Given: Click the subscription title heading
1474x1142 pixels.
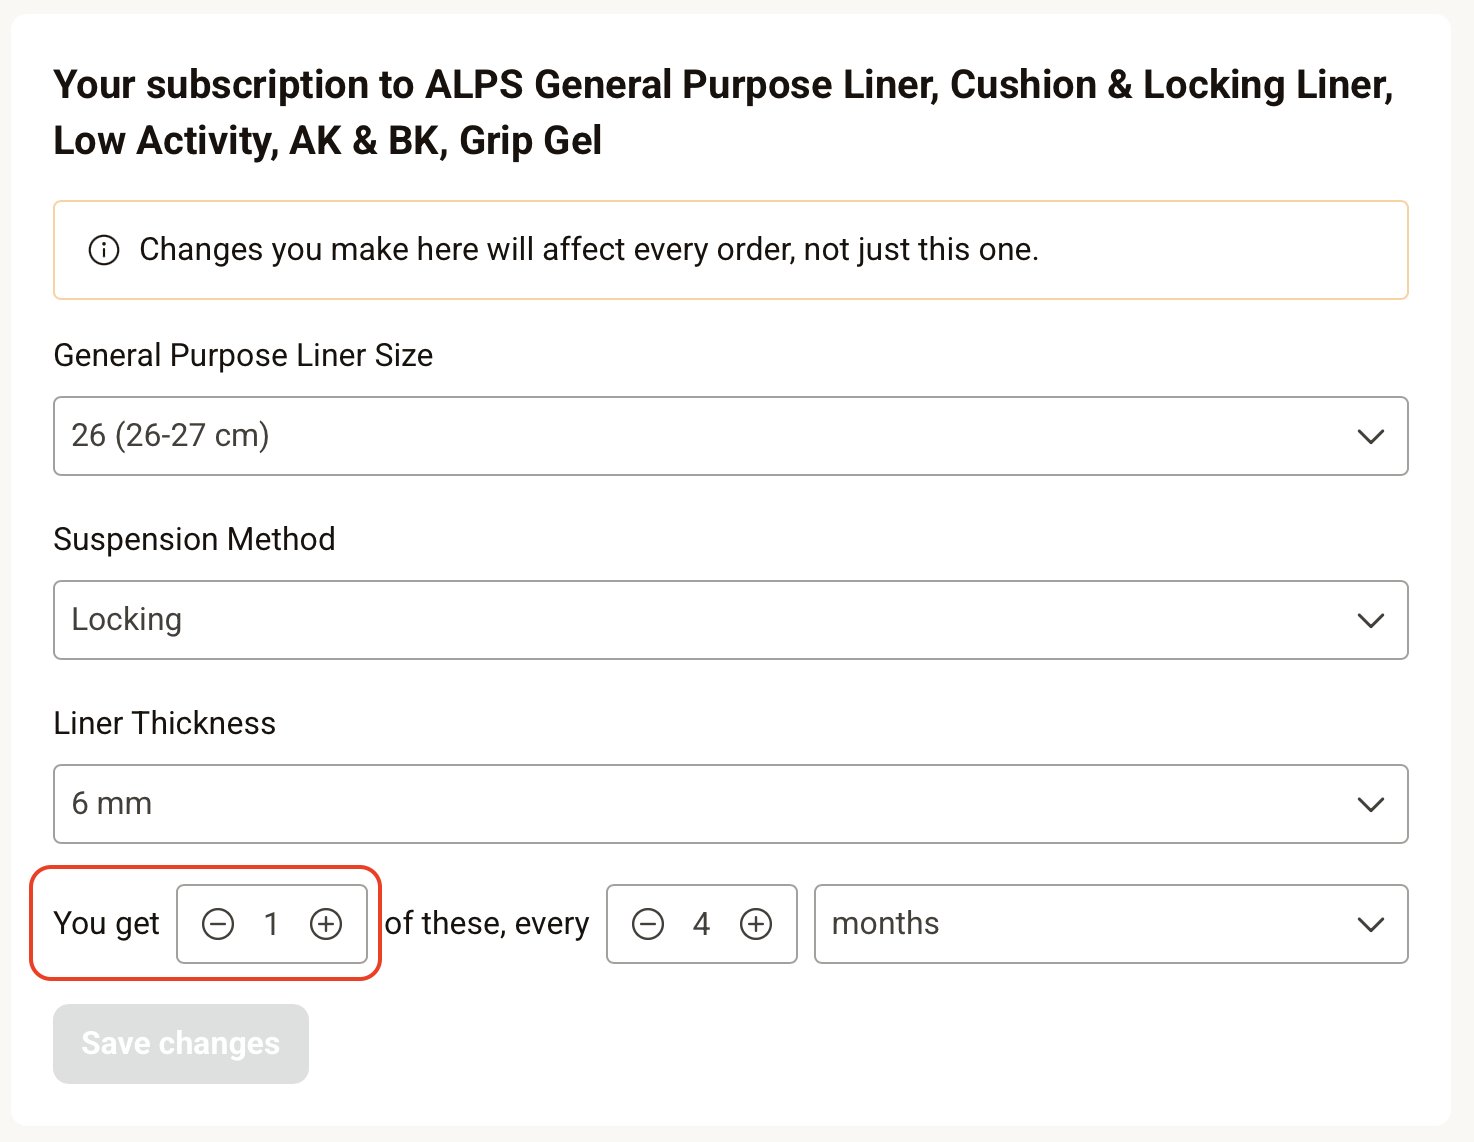Looking at the screenshot, I should click(723, 112).
